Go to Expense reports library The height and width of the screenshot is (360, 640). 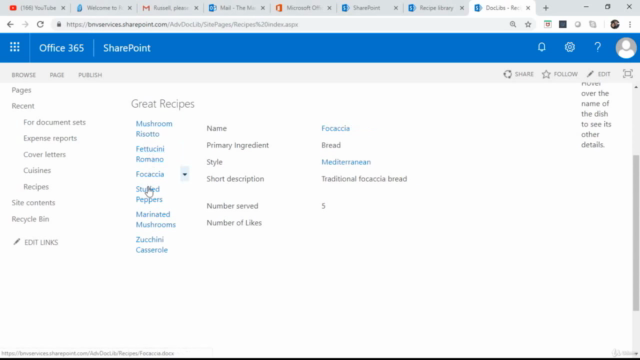[50, 138]
